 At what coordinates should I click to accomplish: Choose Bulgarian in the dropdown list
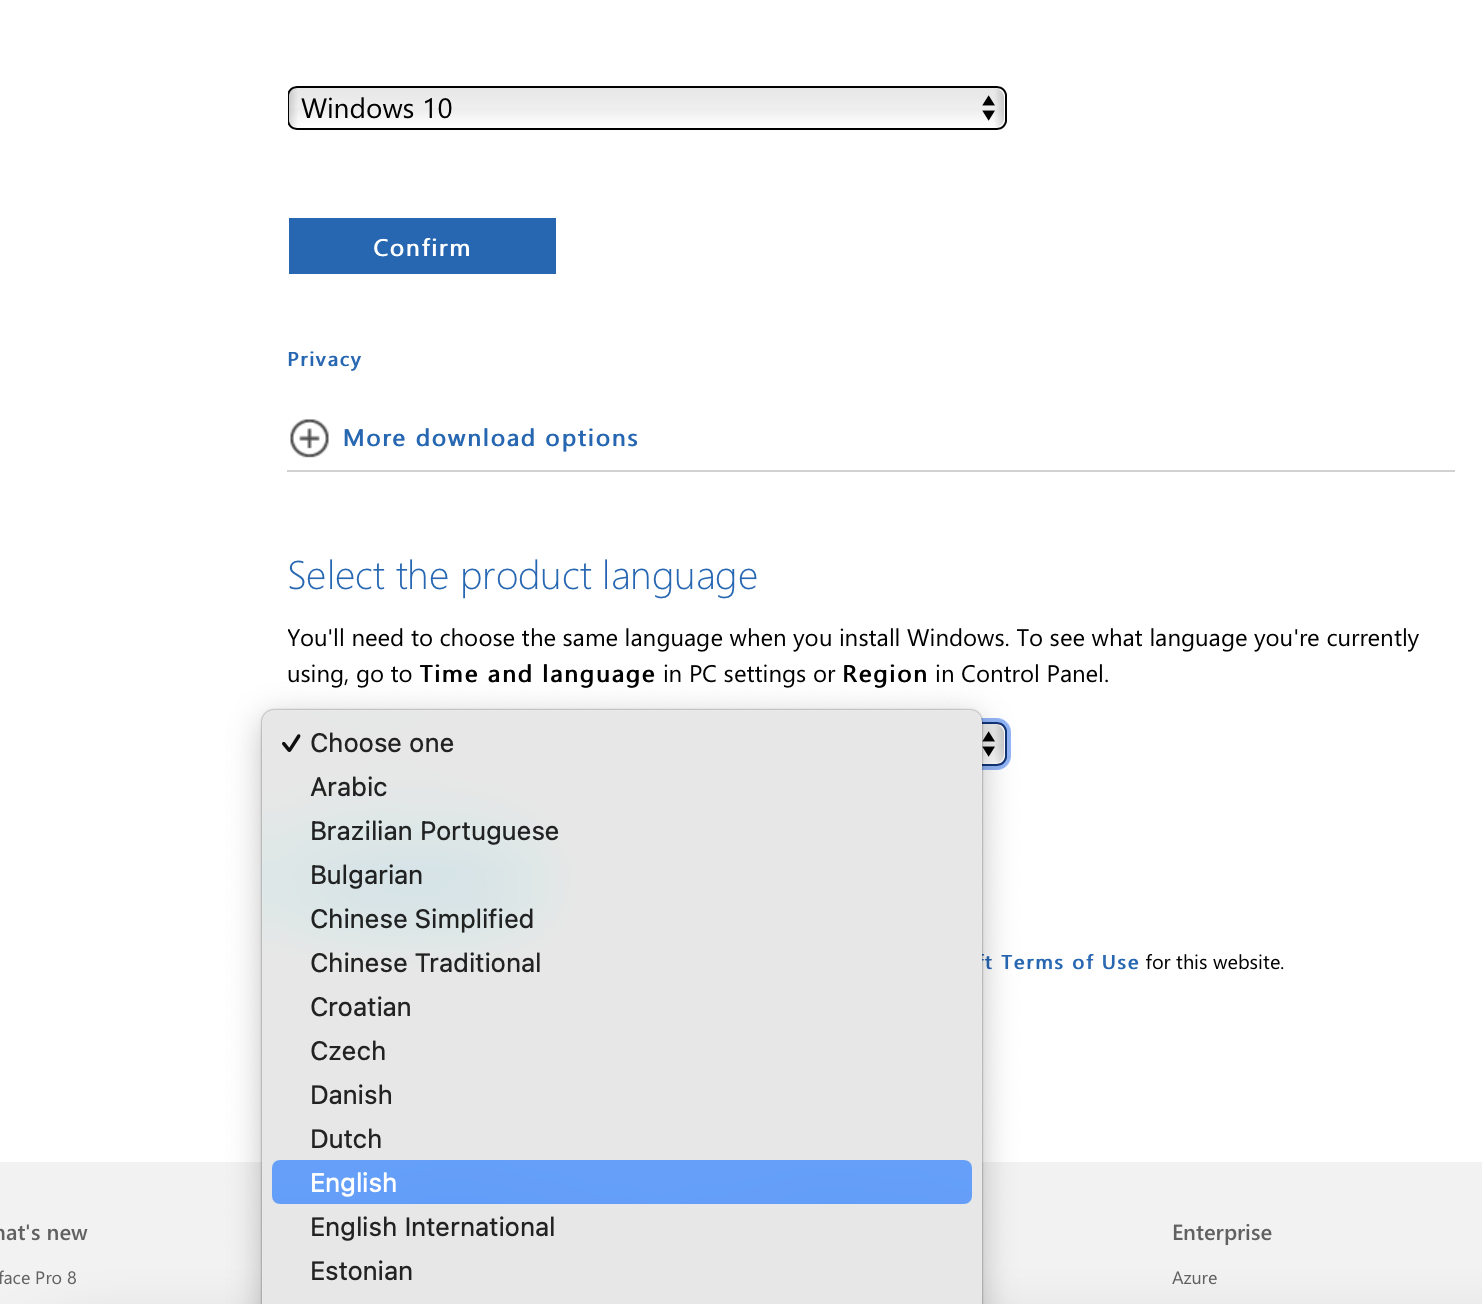(622, 875)
